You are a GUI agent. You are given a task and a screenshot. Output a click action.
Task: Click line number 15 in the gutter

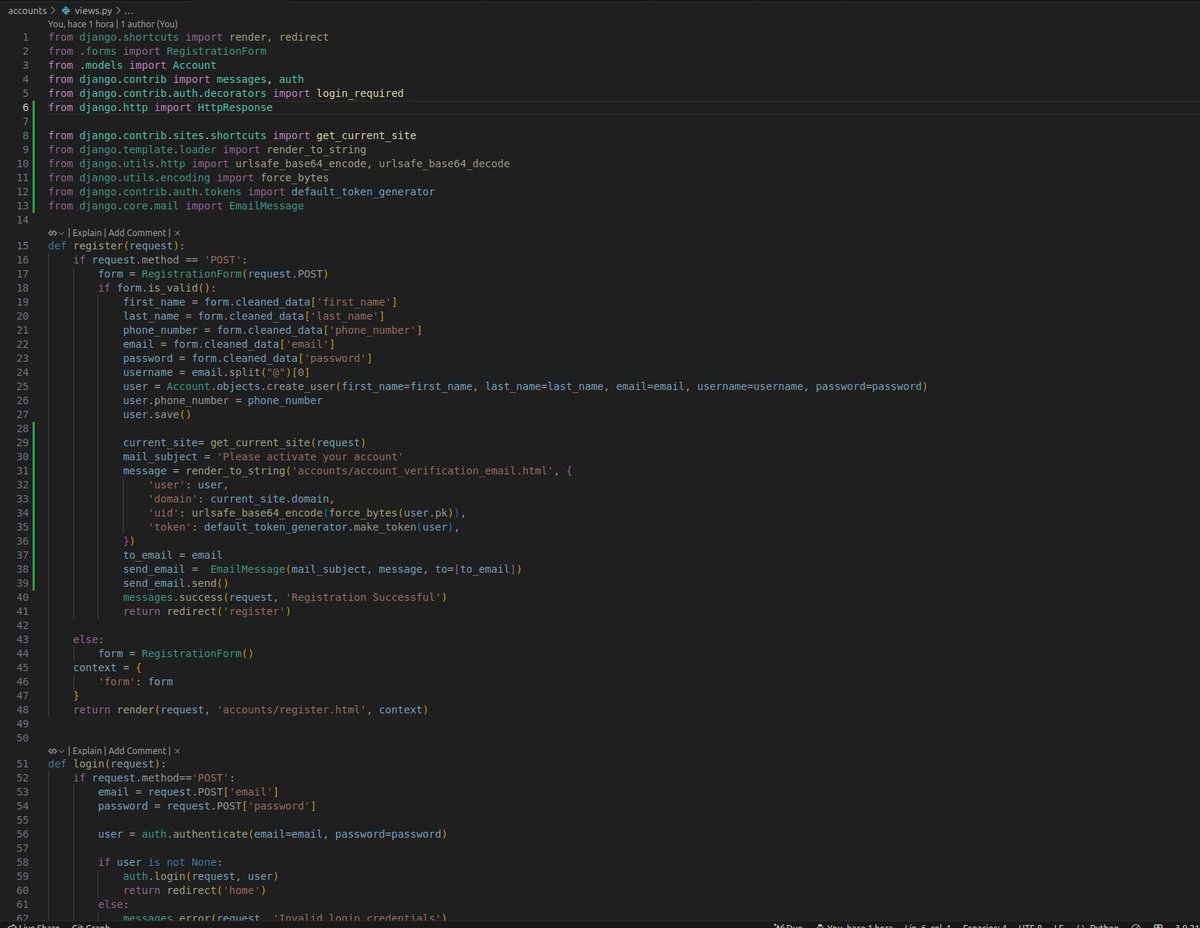click(23, 246)
